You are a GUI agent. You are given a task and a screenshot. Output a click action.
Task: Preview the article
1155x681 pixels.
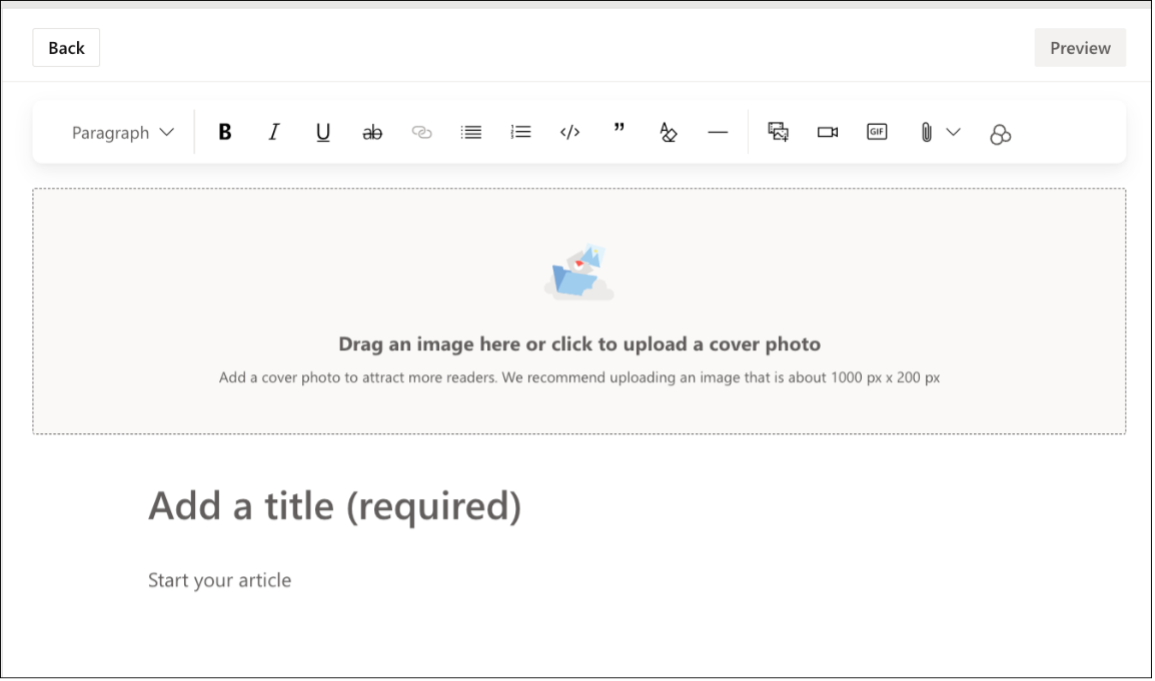pos(1079,47)
